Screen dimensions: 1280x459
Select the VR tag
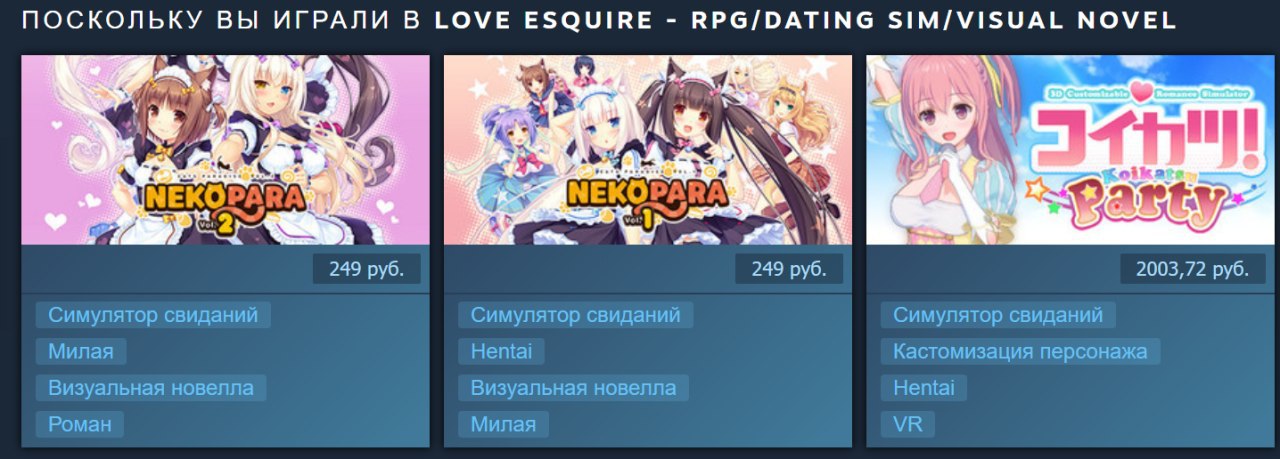click(908, 424)
